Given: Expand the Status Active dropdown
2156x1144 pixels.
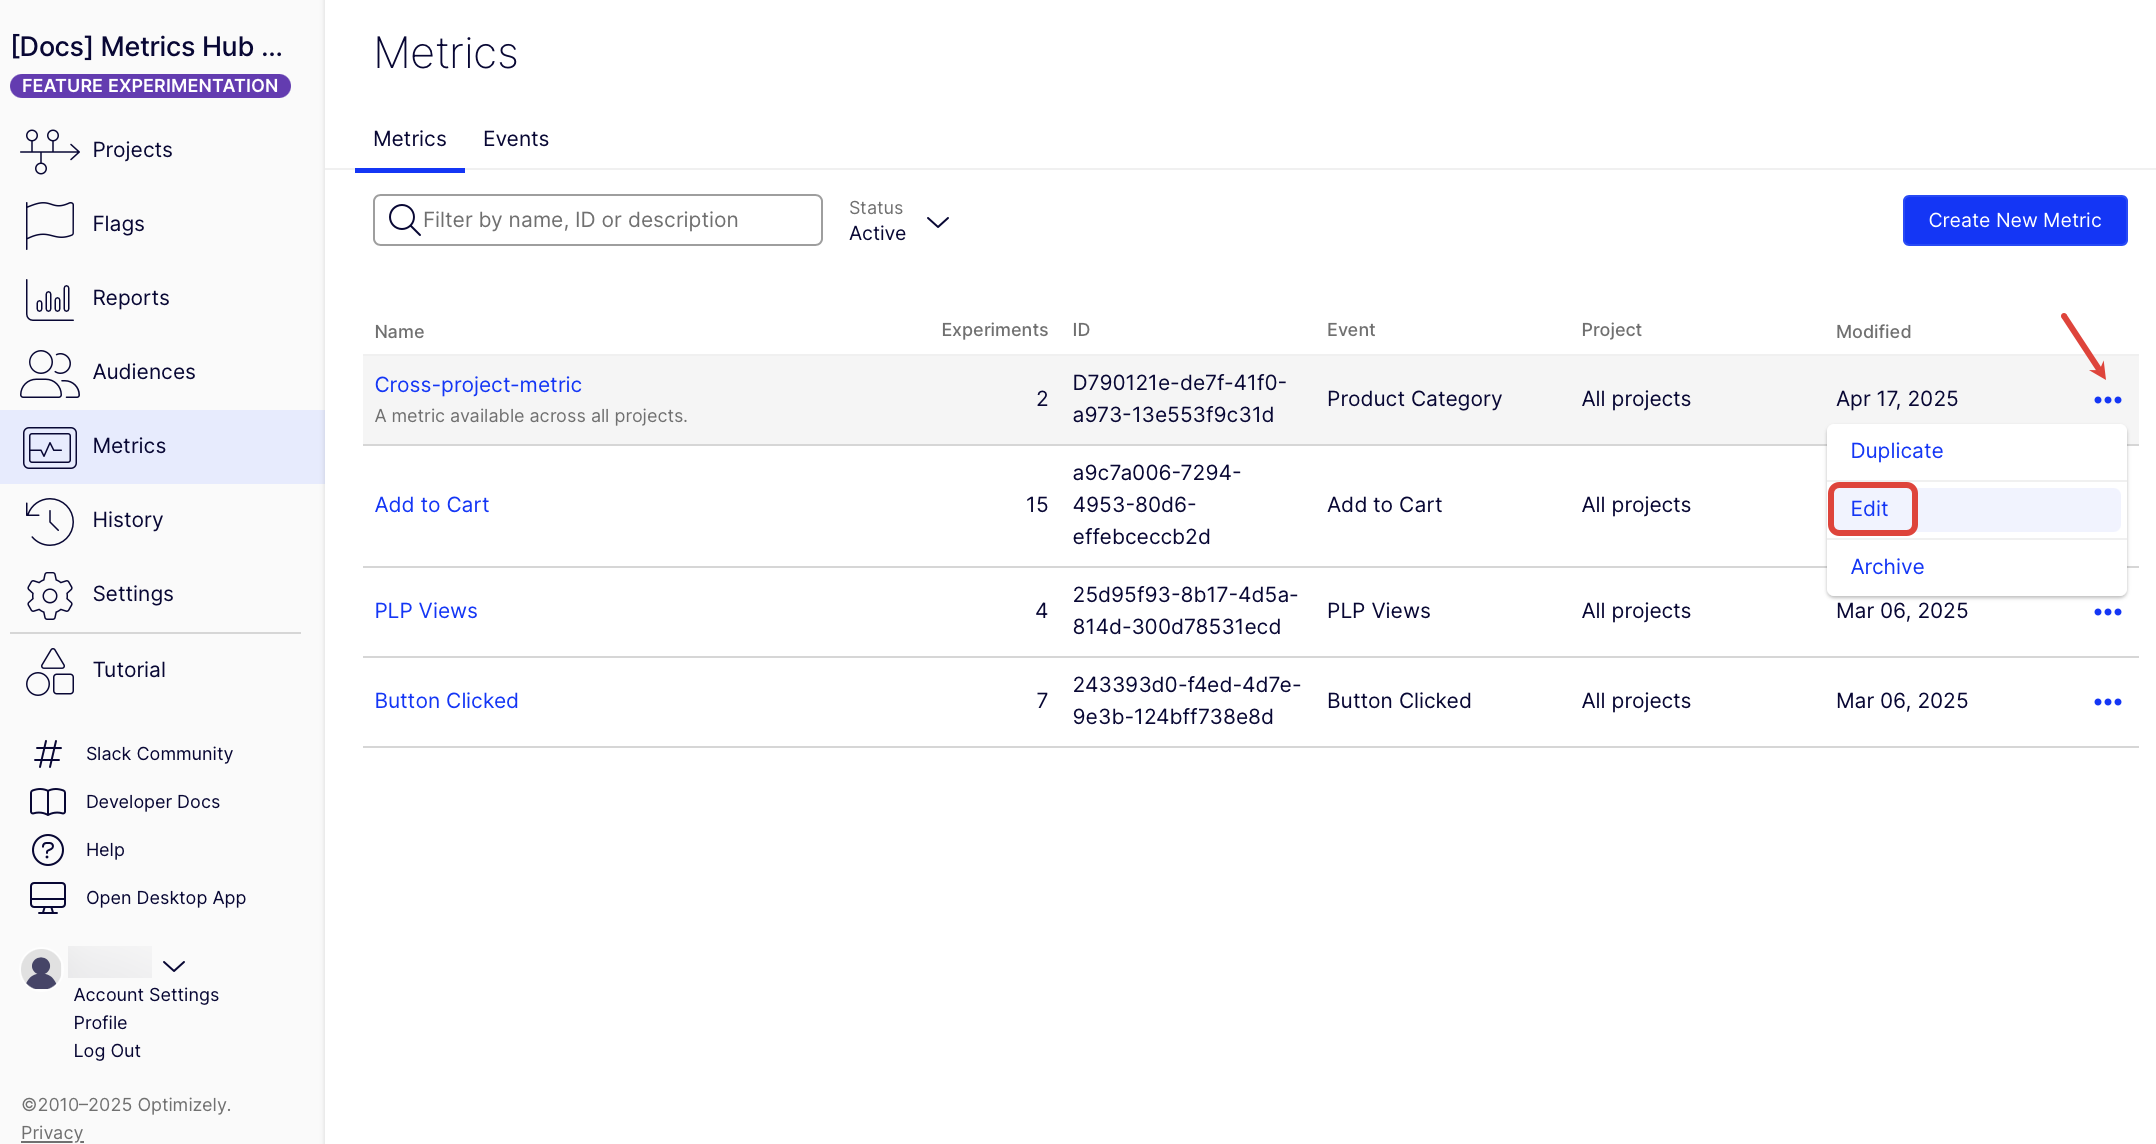Looking at the screenshot, I should pos(937,222).
